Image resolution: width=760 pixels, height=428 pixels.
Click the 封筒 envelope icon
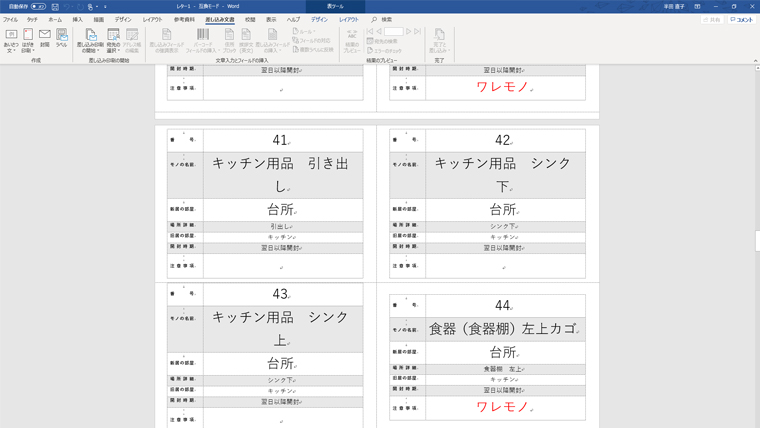pos(45,38)
